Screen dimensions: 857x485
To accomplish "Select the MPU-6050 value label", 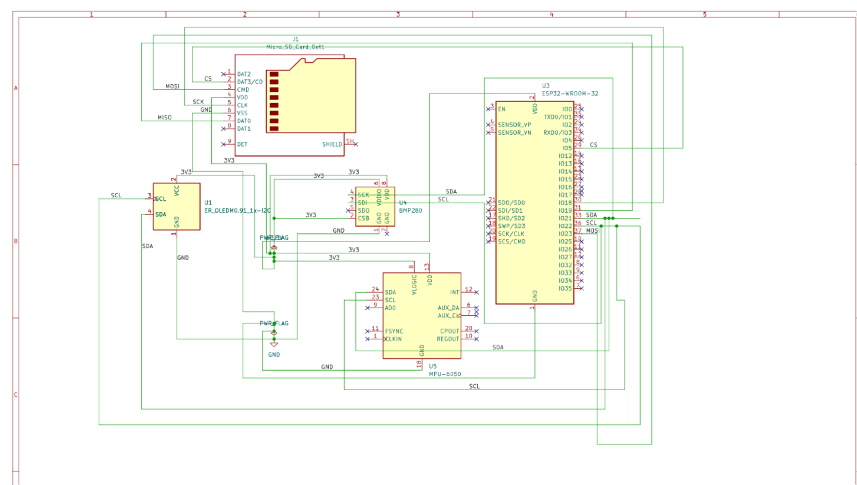I will point(445,374).
